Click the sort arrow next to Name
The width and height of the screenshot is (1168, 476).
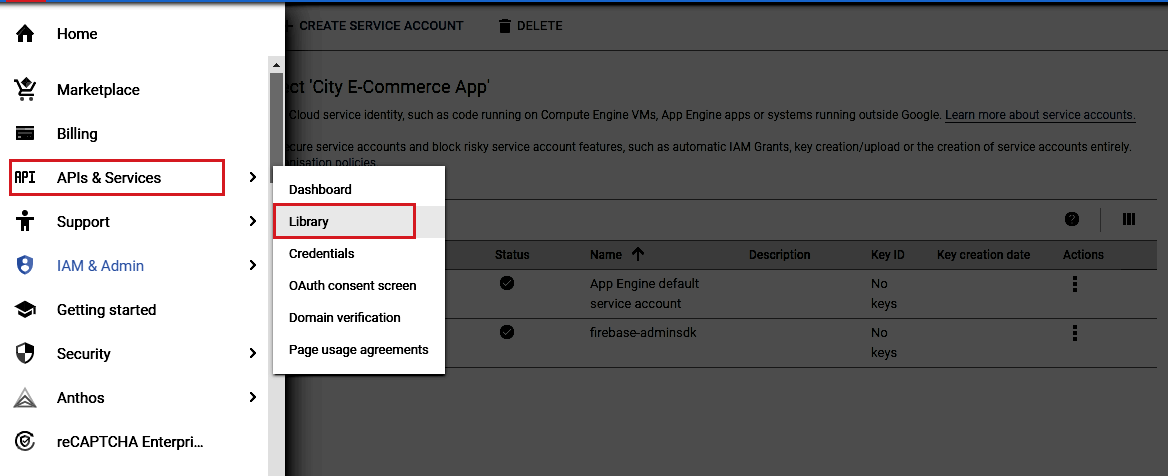tap(638, 254)
